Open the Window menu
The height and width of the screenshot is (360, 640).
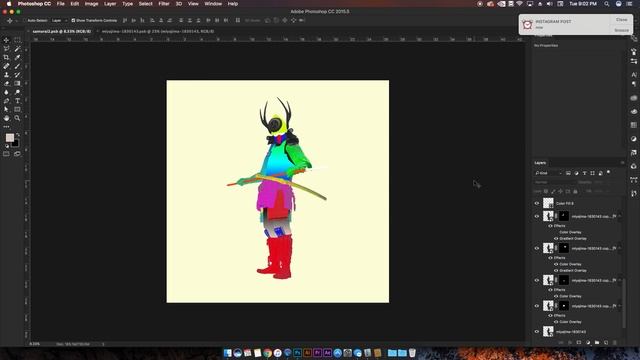click(x=213, y=4)
